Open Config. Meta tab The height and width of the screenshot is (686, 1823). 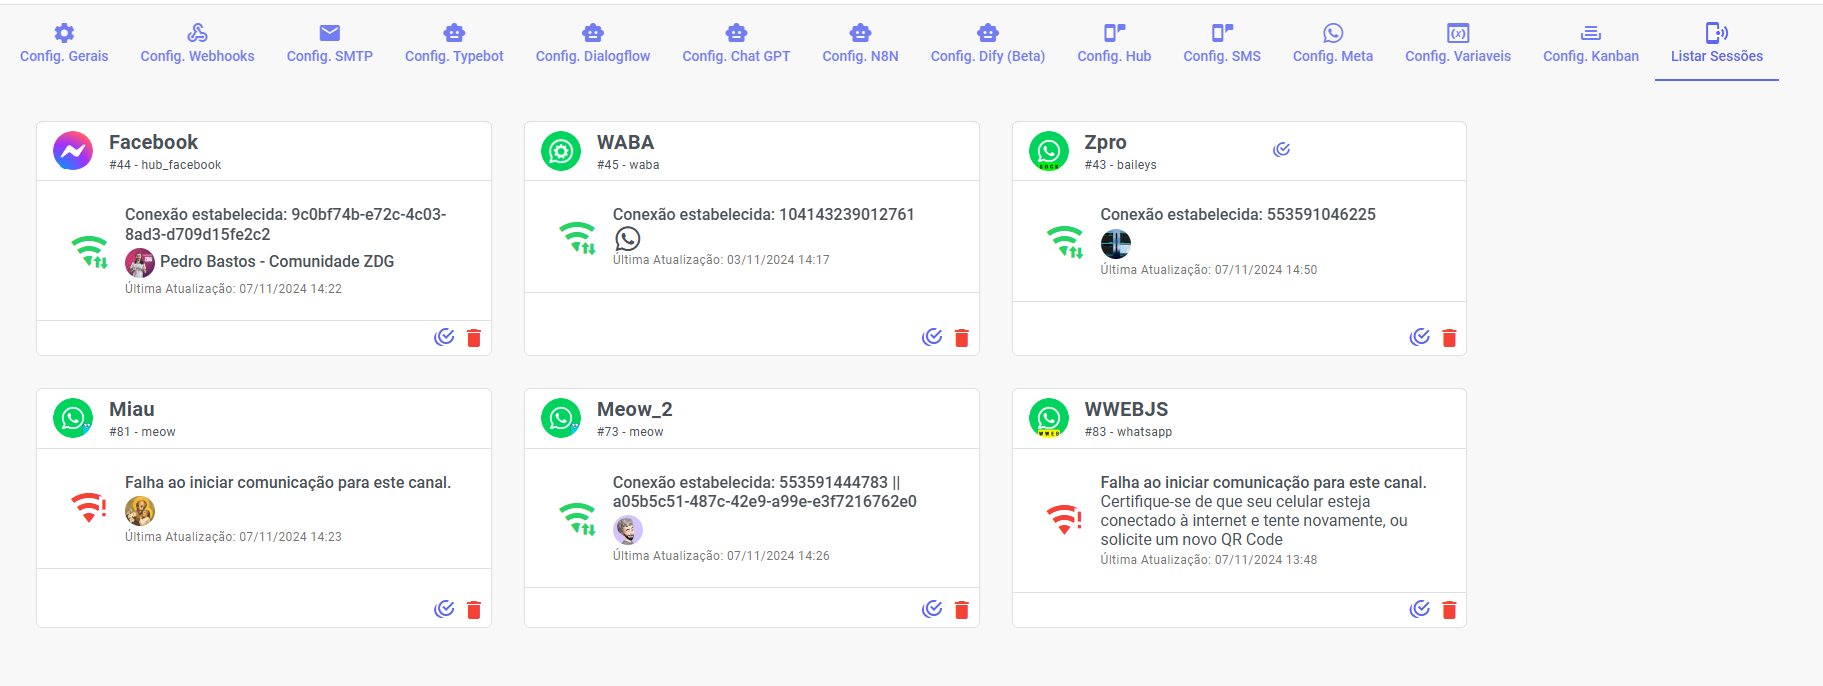tap(1332, 44)
